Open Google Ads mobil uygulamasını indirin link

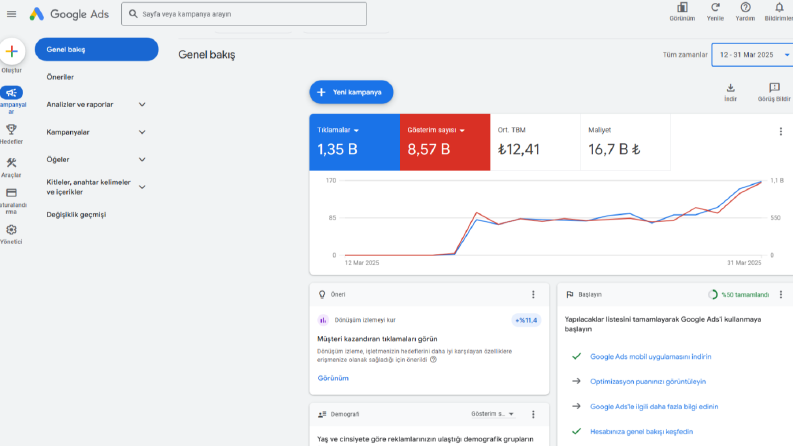(x=650, y=356)
